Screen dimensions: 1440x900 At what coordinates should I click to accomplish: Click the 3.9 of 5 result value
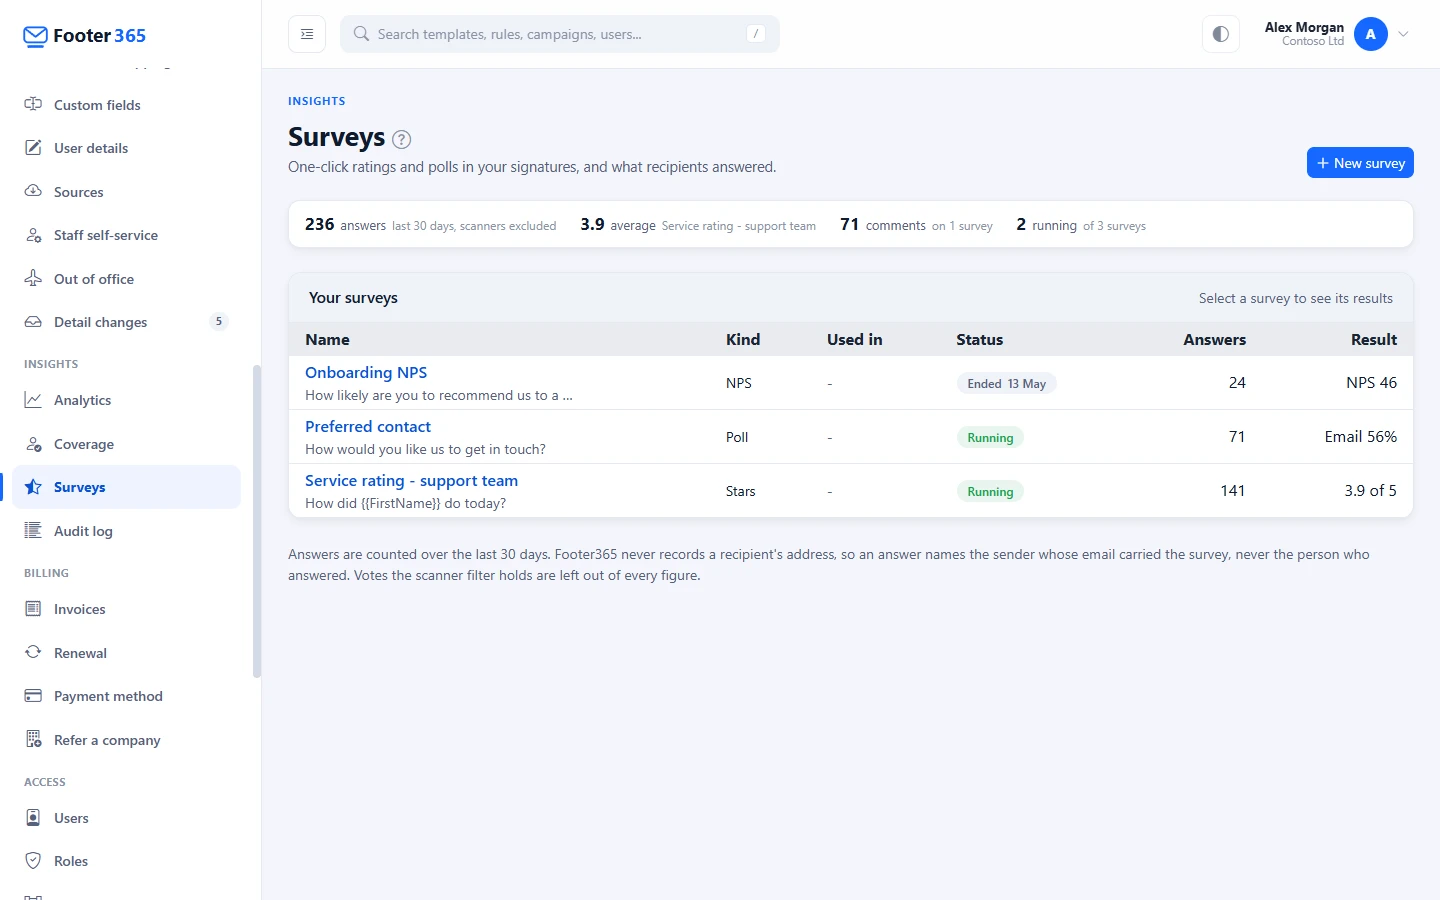tap(1370, 491)
